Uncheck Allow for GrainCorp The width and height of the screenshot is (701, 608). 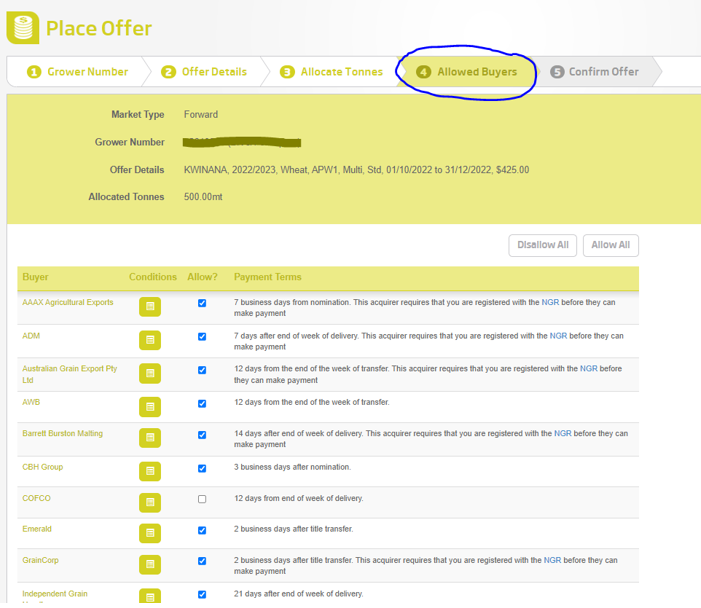point(202,561)
